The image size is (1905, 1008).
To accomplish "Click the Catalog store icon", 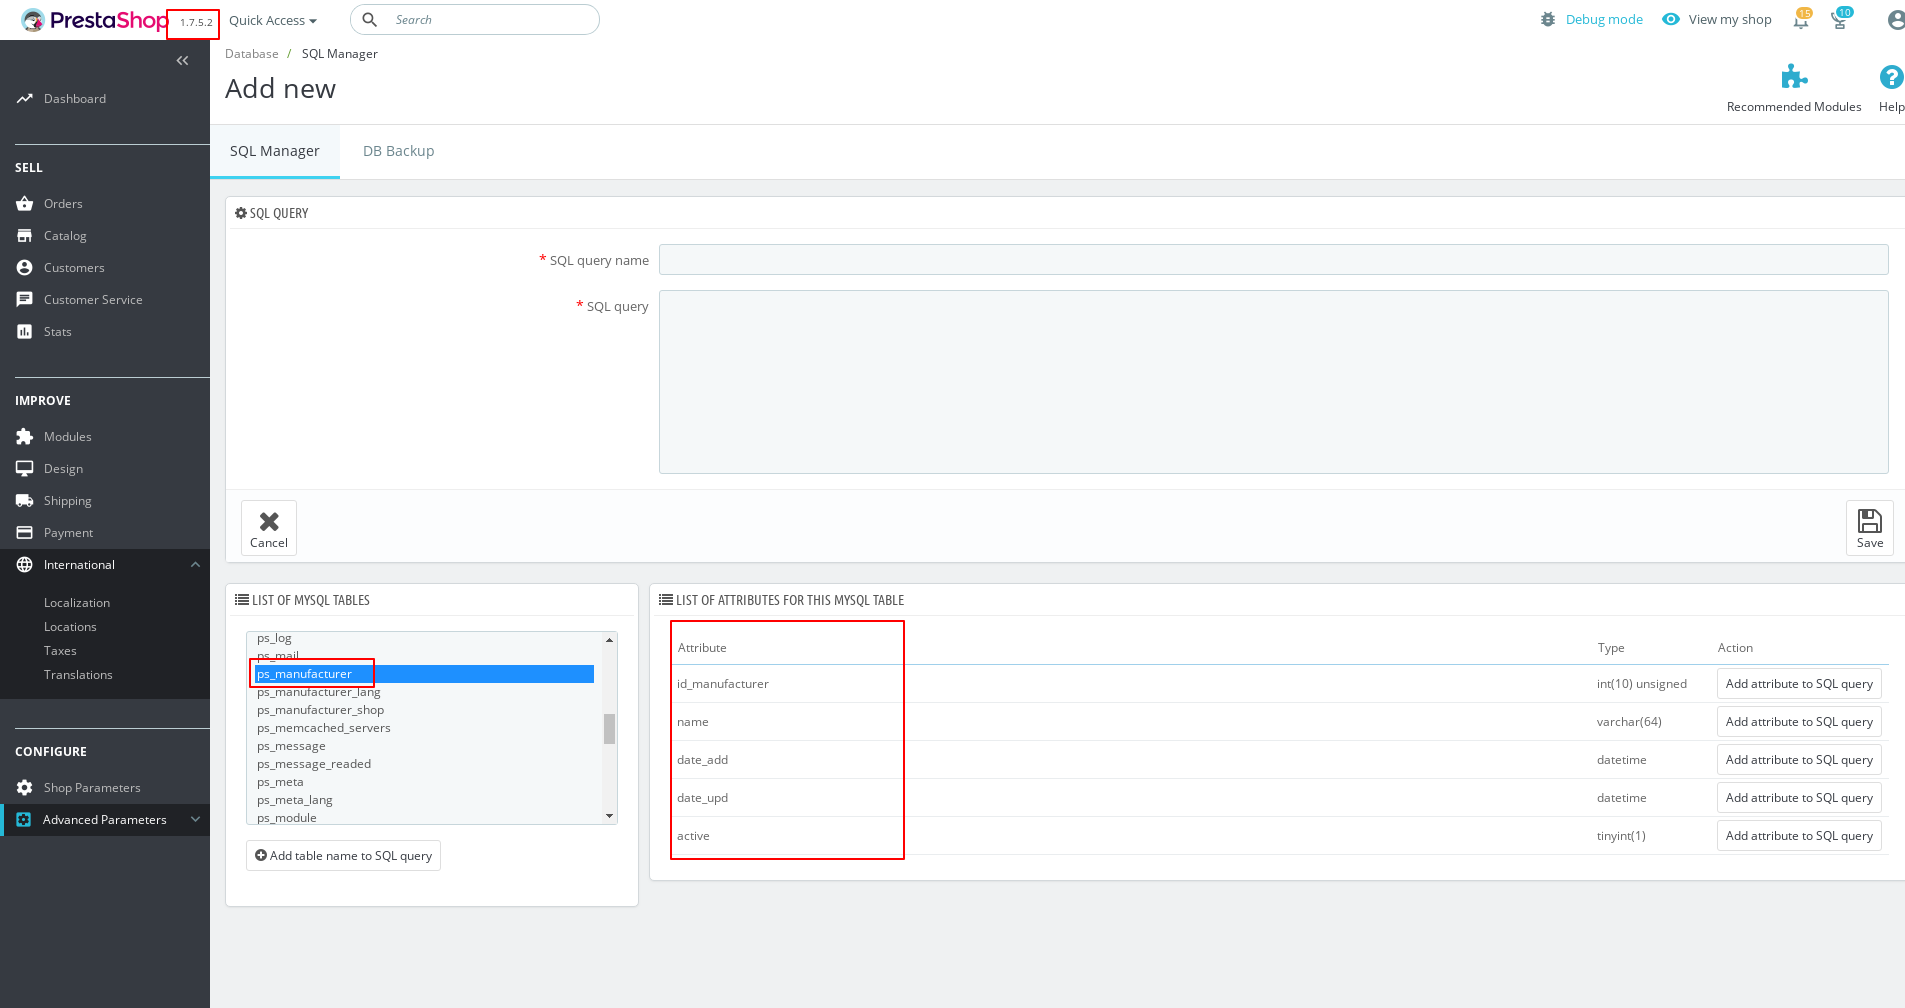I will pos(25,236).
